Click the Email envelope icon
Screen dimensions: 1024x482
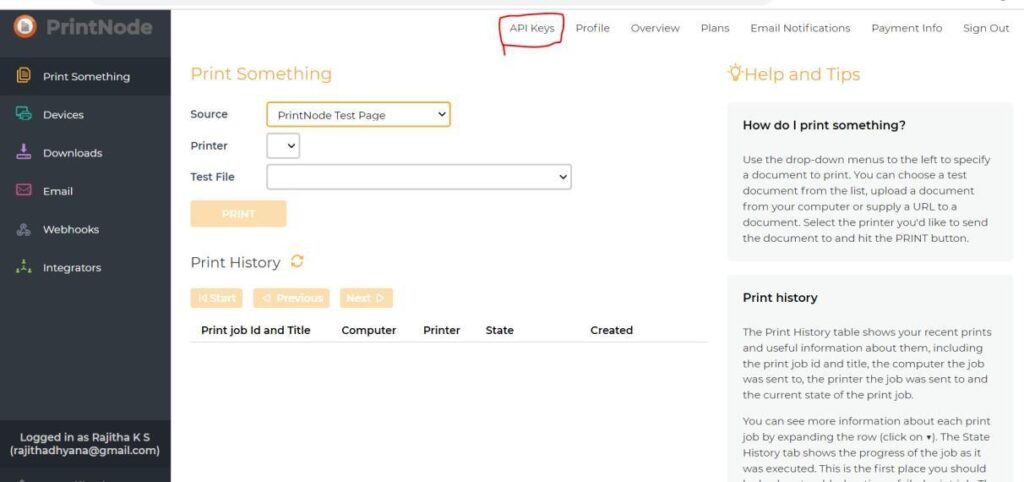point(23,190)
